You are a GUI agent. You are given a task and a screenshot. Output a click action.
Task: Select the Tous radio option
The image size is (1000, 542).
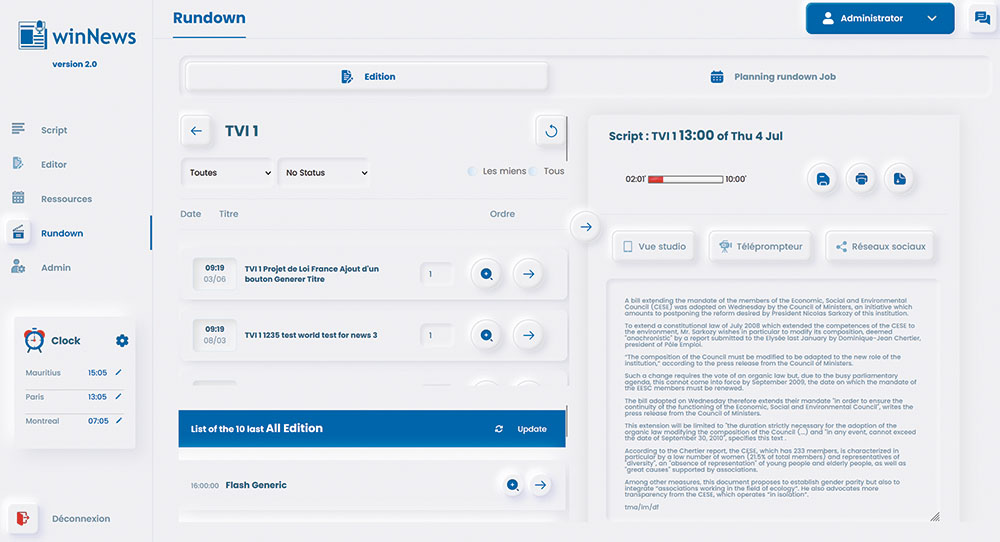click(x=534, y=172)
